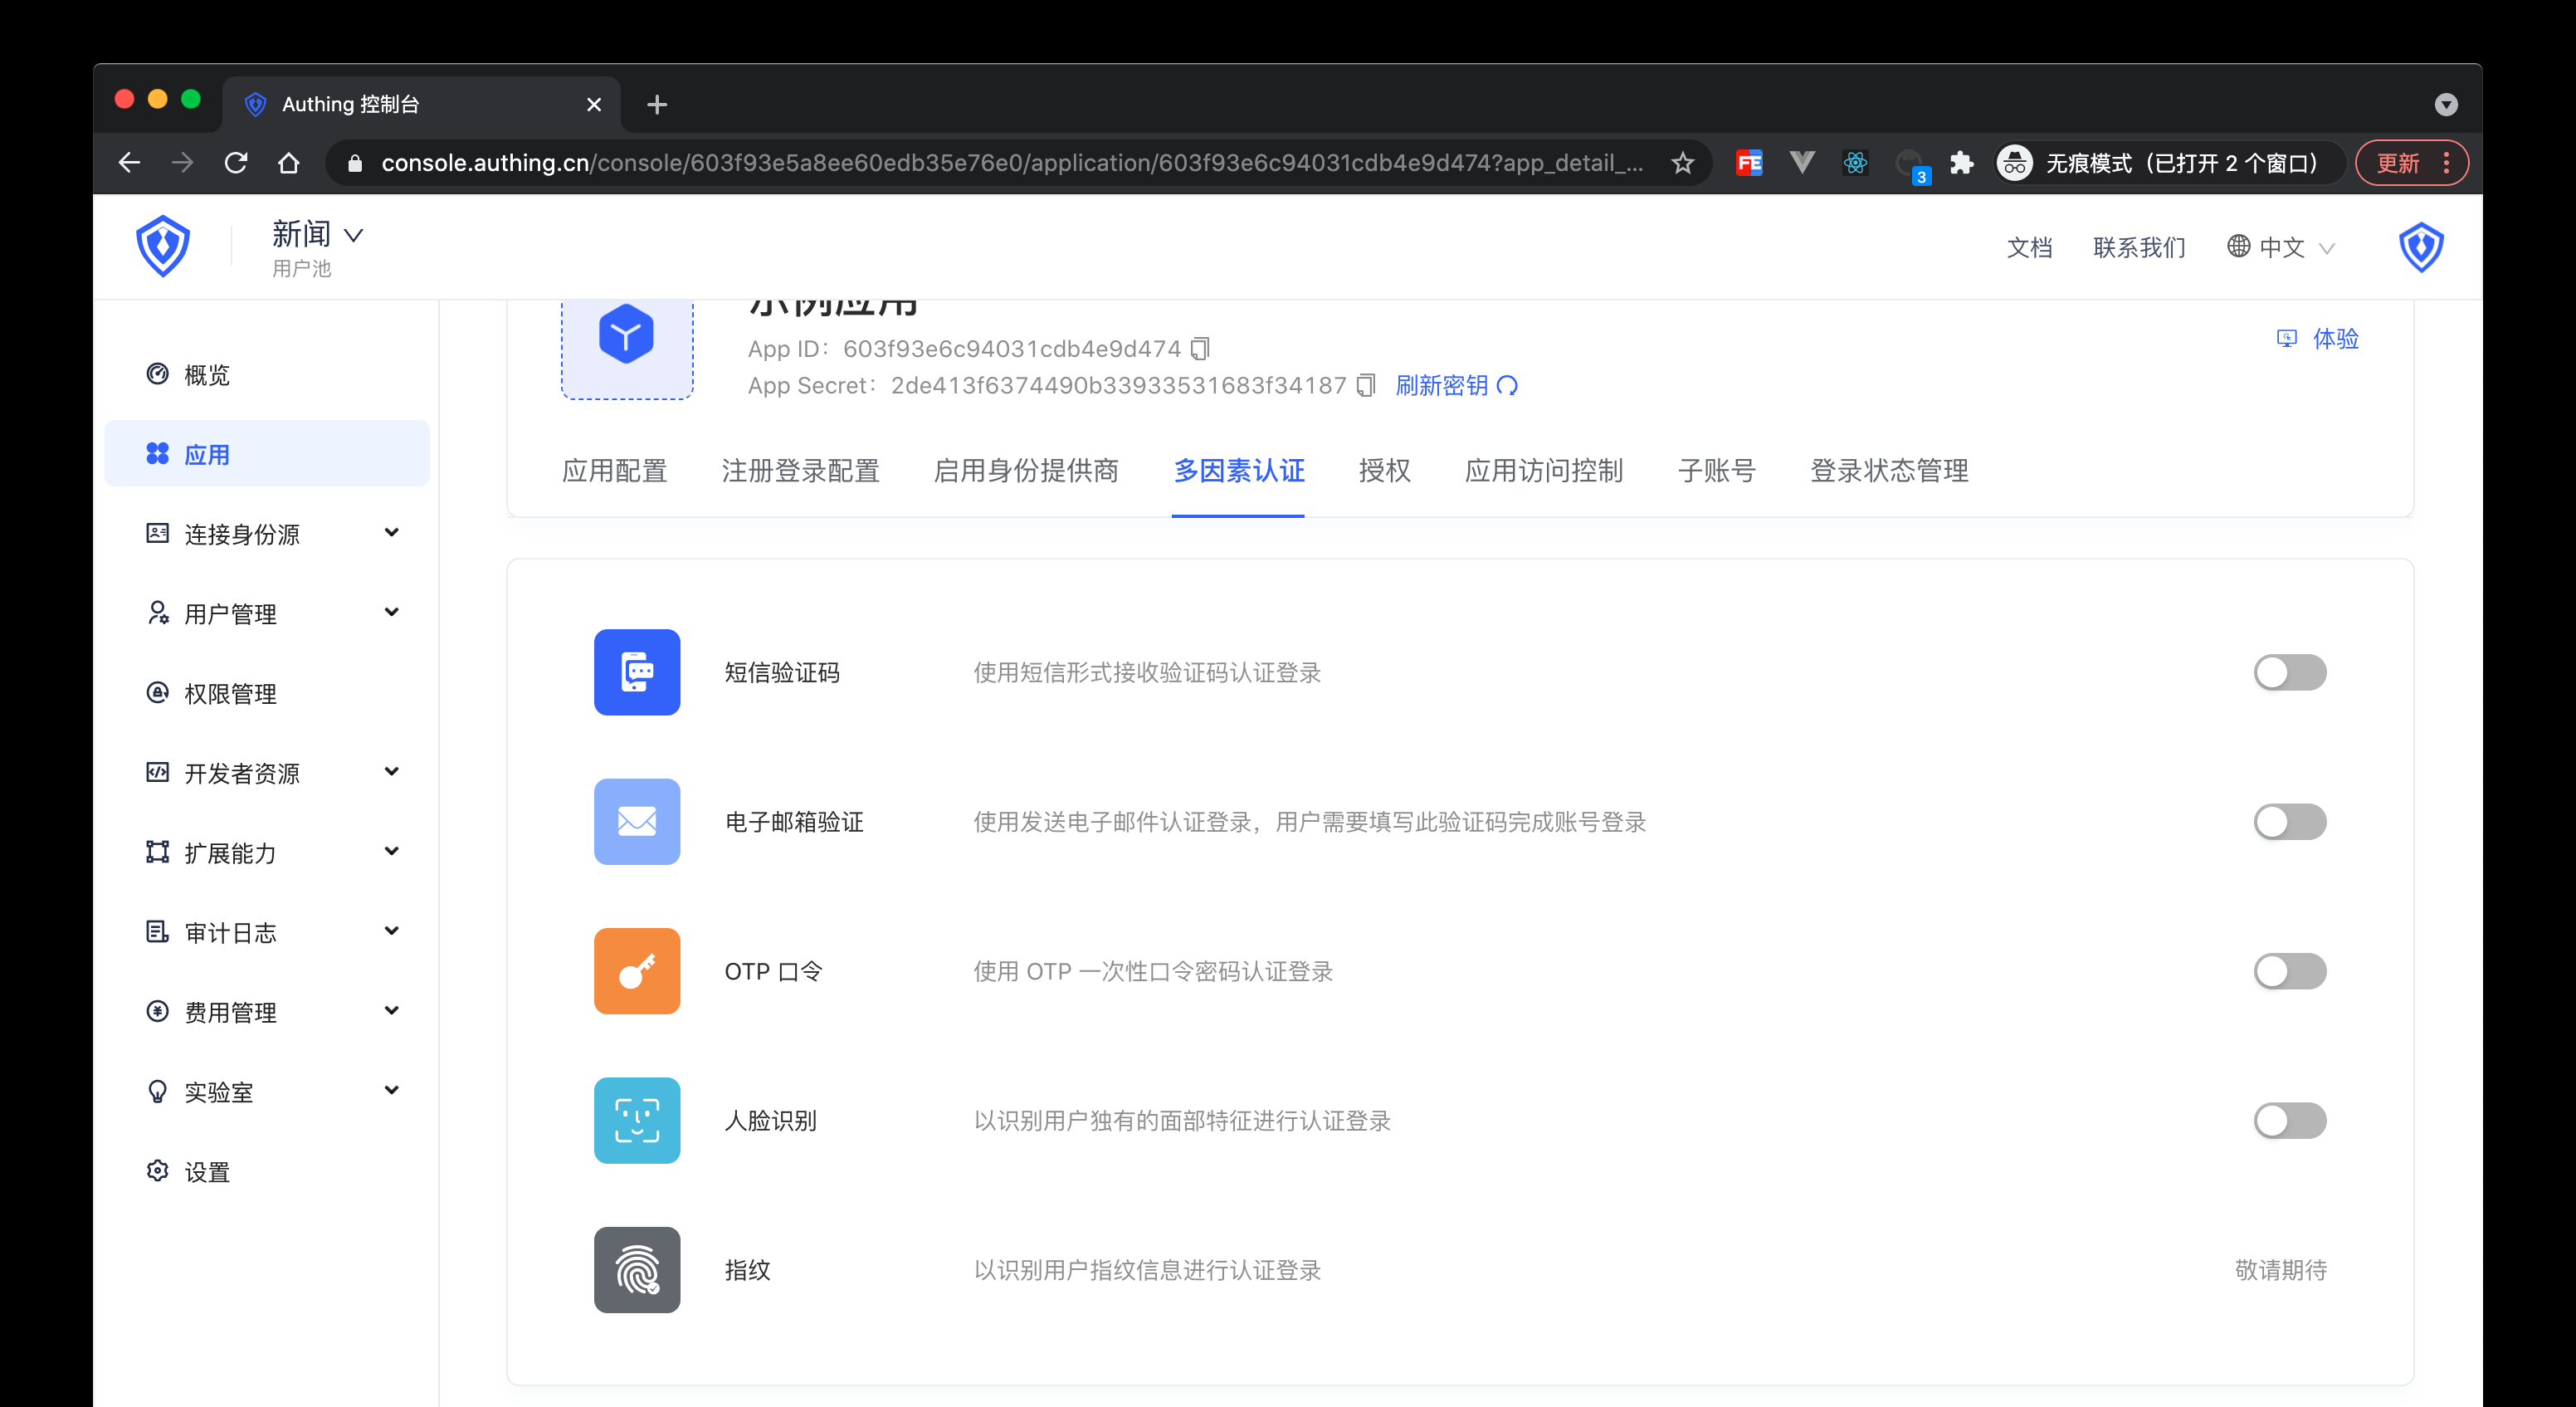Click the user avatar shield at top right
Viewport: 2576px width, 1407px height.
(2421, 247)
